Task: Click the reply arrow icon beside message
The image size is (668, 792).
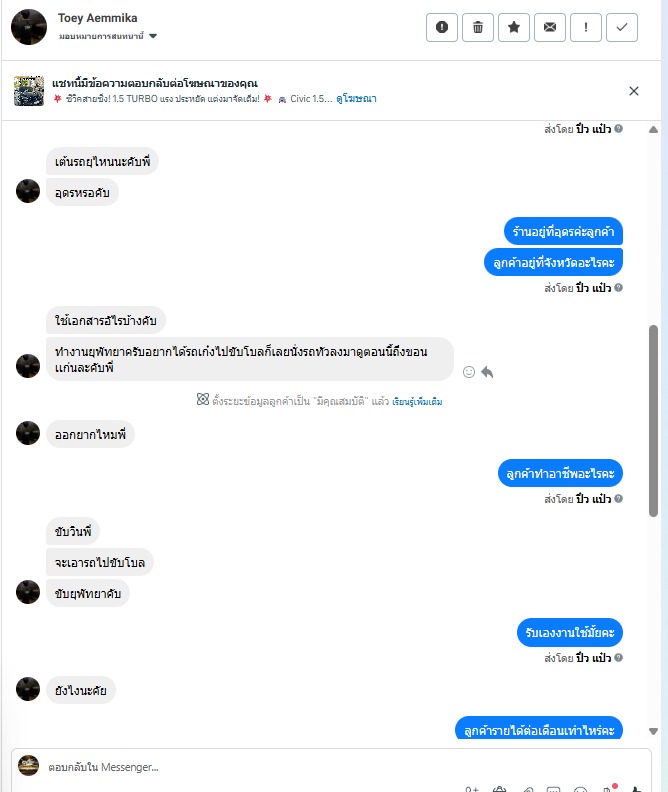Action: point(487,372)
